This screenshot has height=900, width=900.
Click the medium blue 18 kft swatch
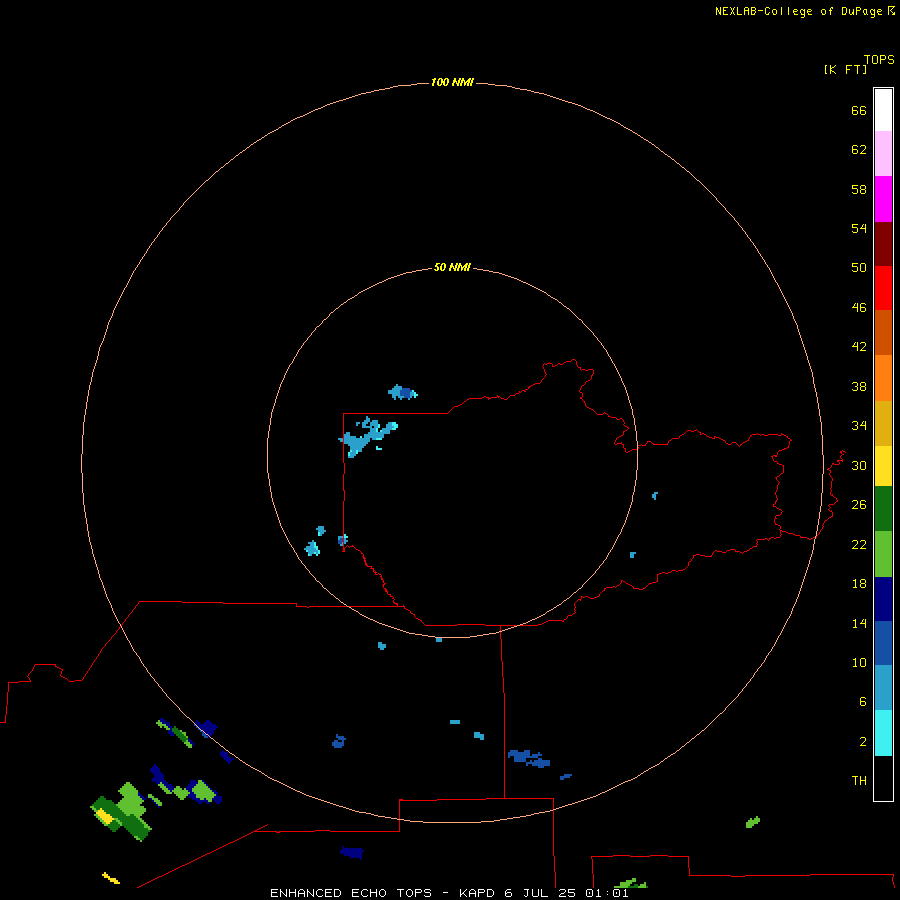(x=883, y=643)
